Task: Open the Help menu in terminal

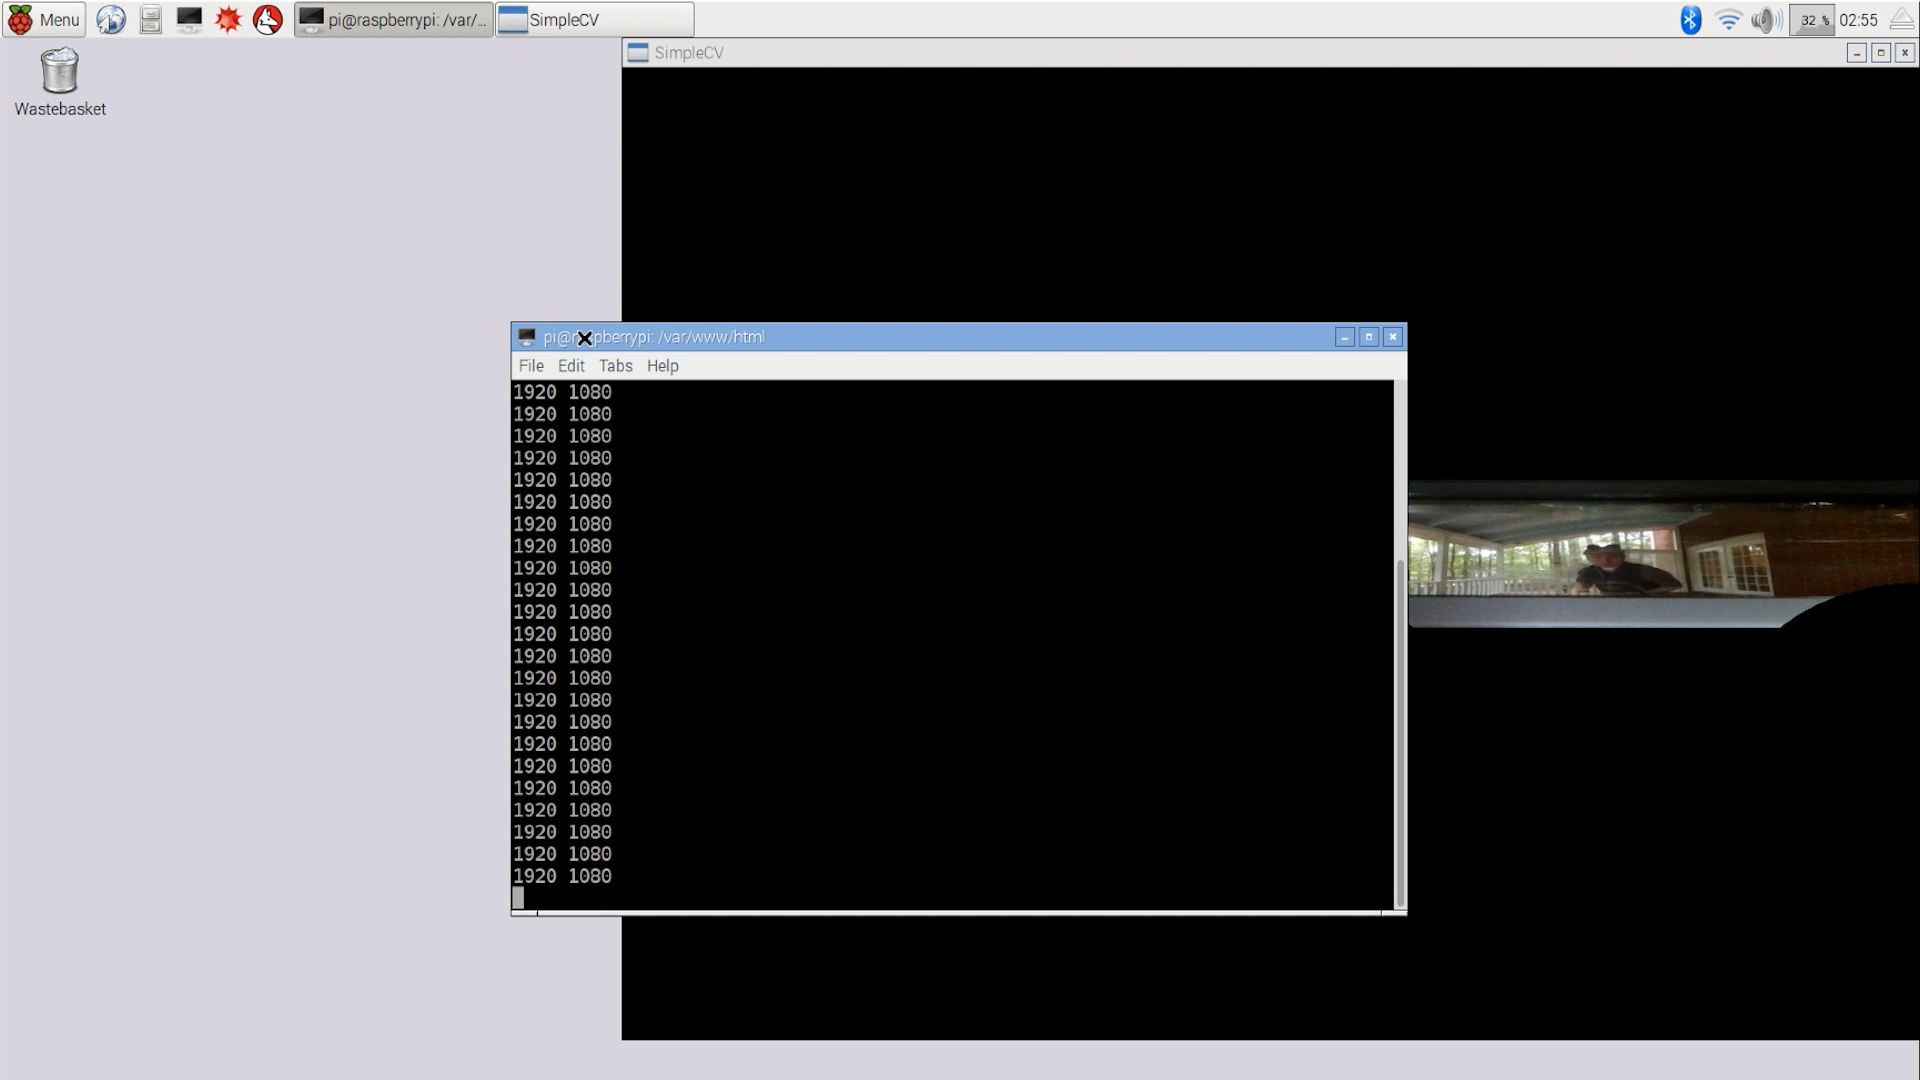Action: (x=662, y=366)
